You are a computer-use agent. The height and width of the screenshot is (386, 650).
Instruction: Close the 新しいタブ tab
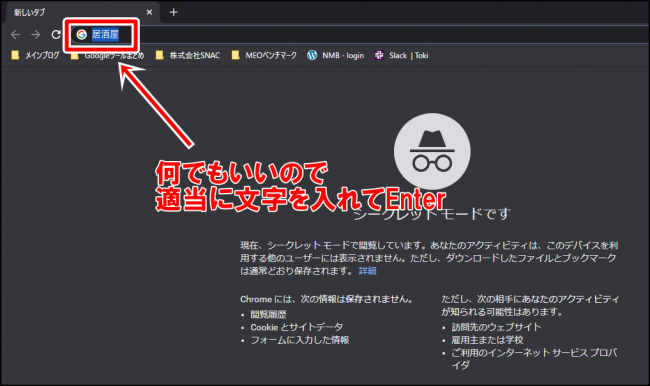pyautogui.click(x=149, y=12)
